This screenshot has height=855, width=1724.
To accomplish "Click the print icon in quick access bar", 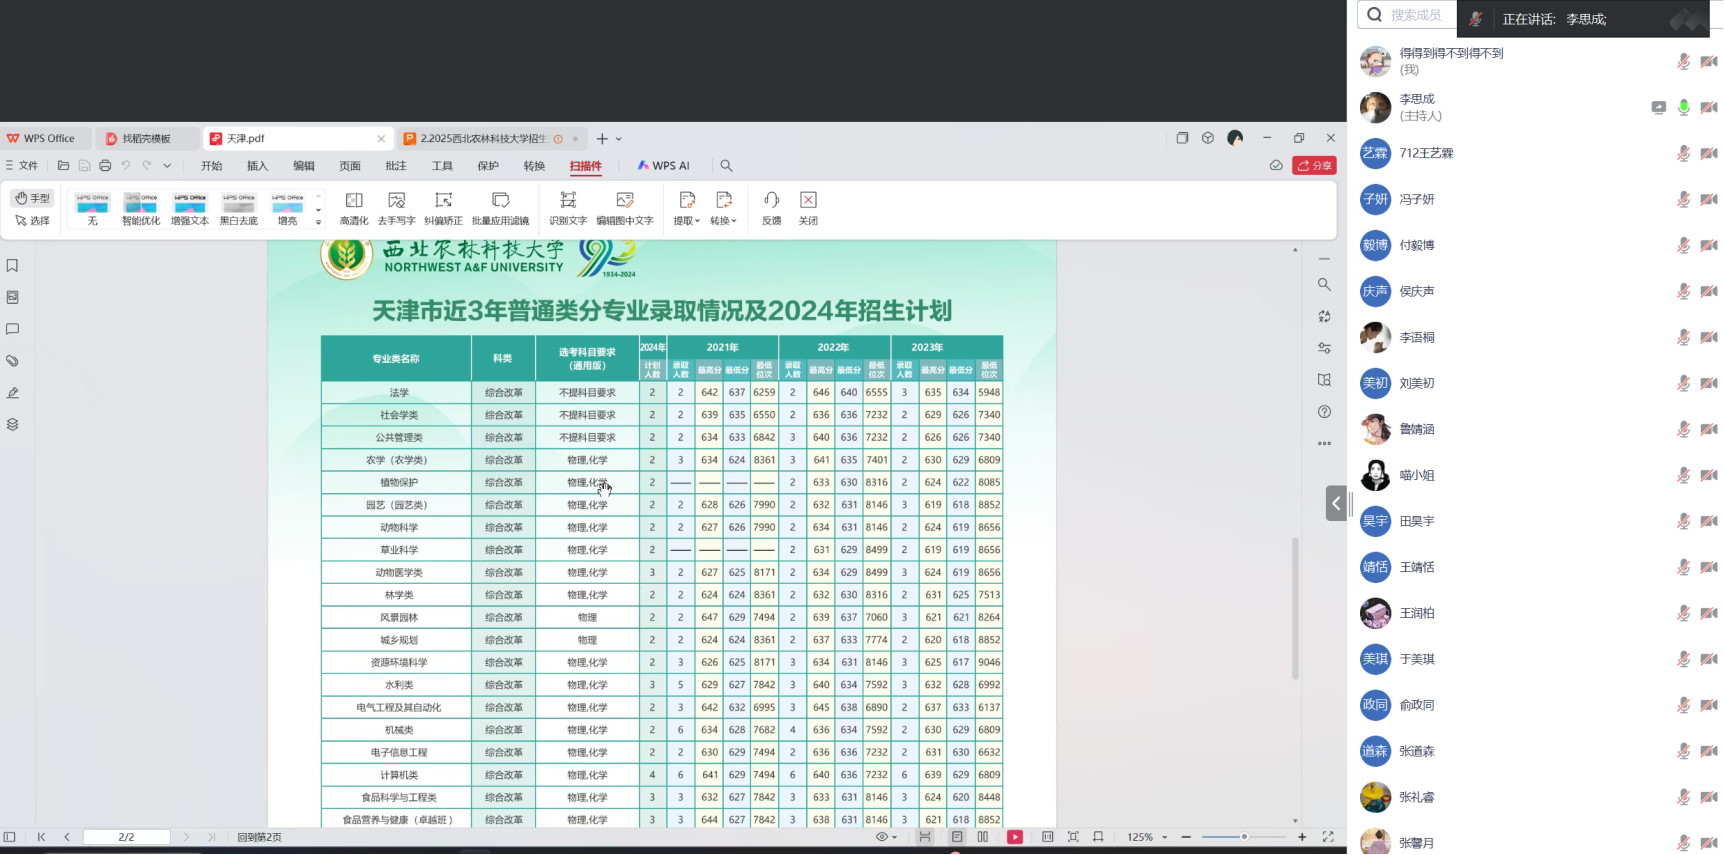I will click(x=105, y=166).
